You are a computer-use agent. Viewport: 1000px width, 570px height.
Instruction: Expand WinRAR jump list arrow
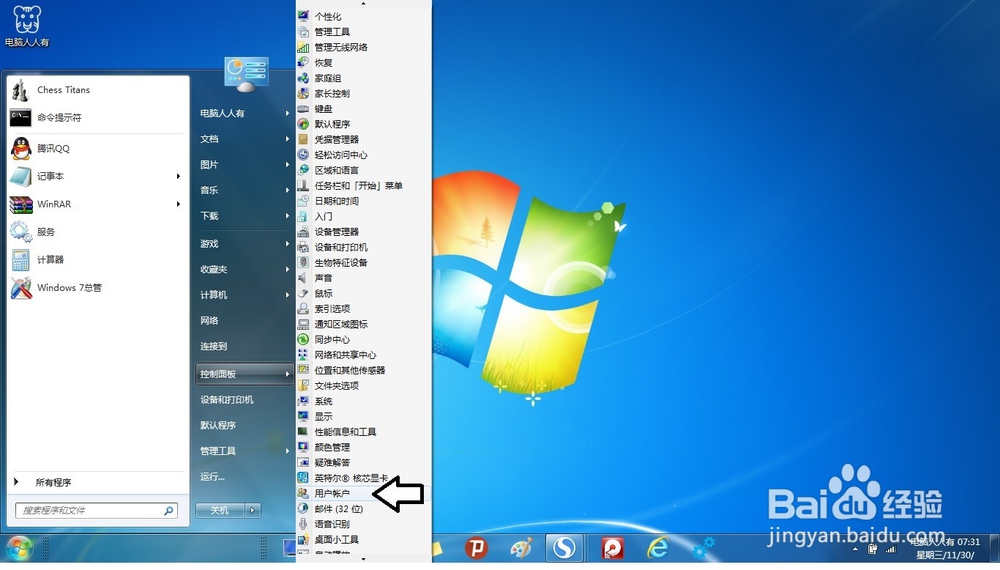(179, 204)
